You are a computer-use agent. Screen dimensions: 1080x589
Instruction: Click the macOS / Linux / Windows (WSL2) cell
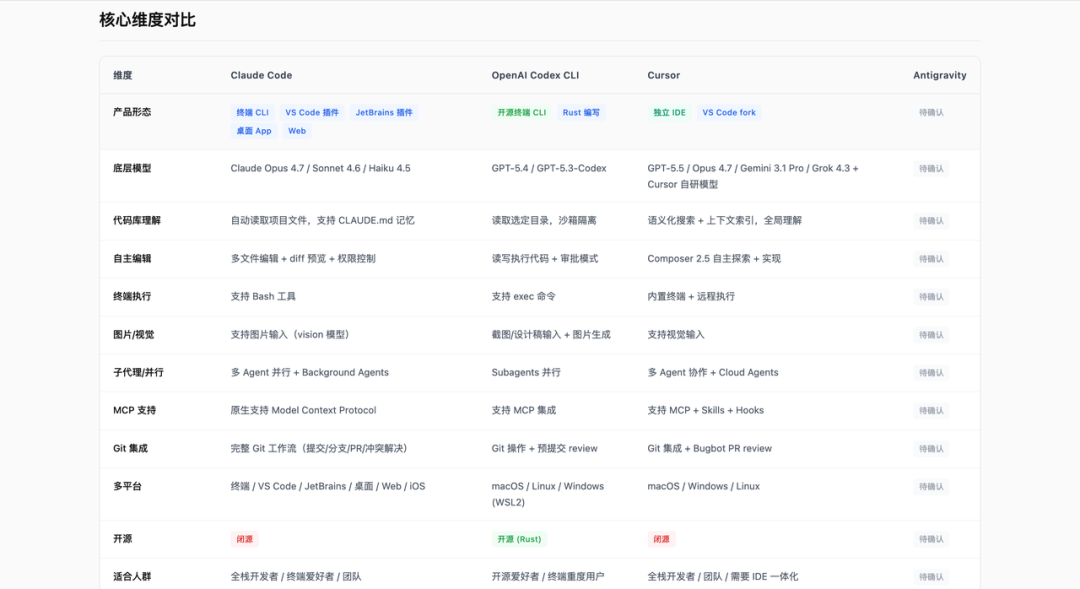tap(548, 494)
